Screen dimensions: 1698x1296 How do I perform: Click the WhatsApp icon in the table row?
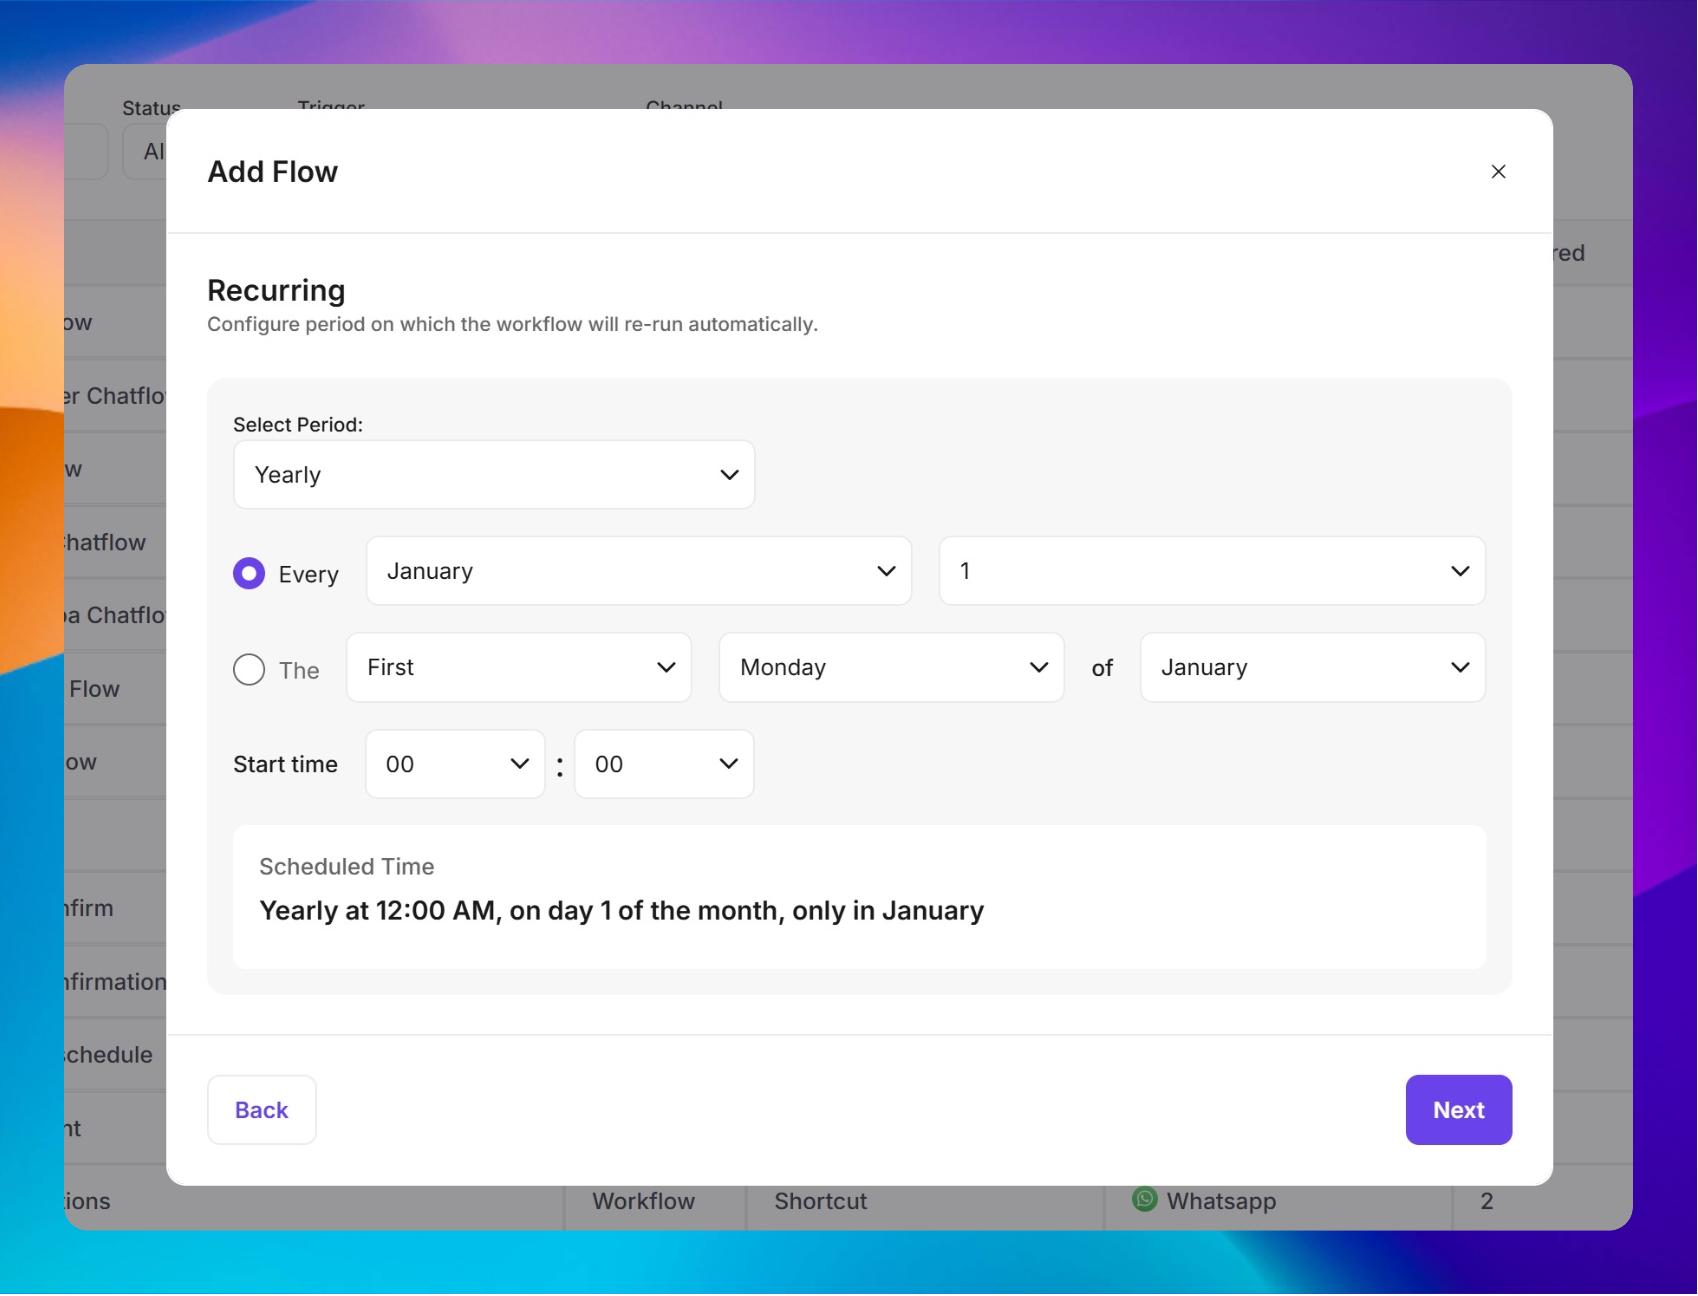tap(1144, 1199)
